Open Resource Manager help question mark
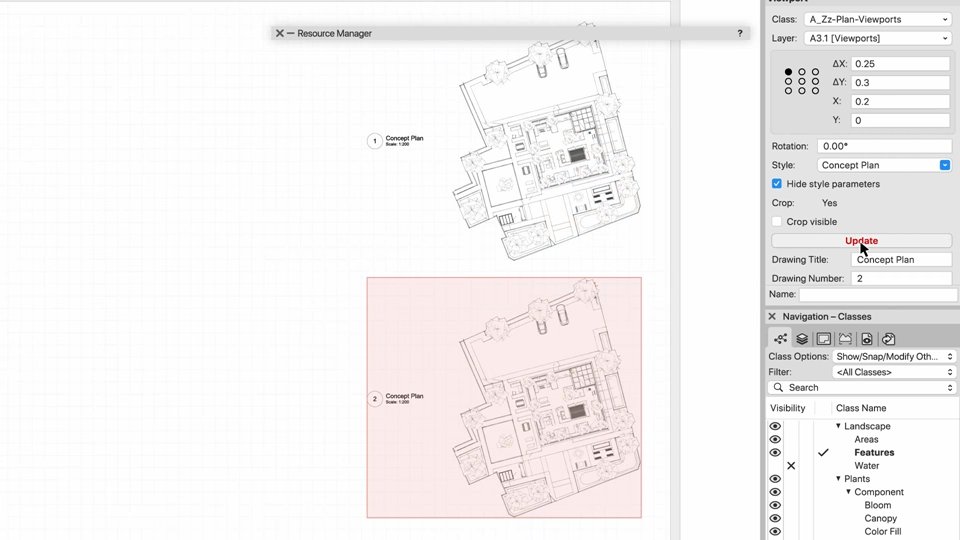960x540 pixels. tap(740, 33)
